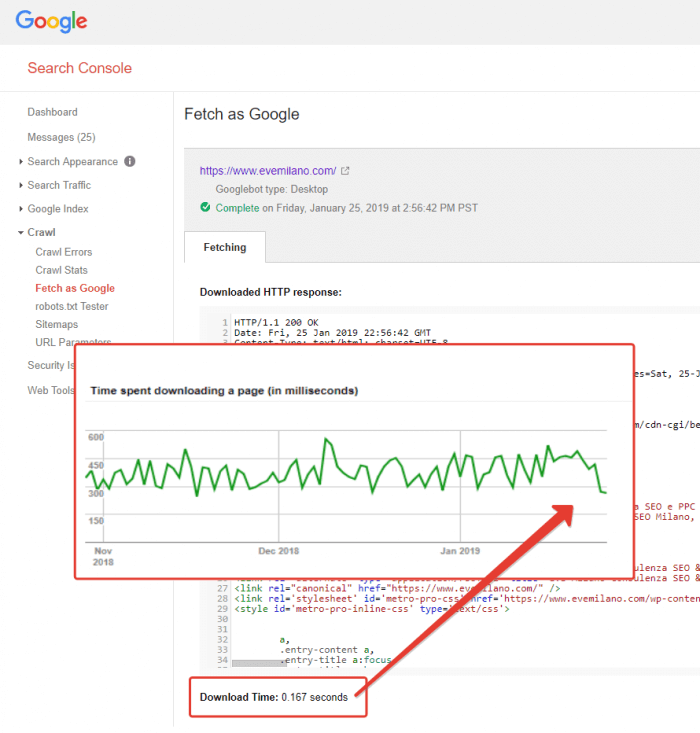Click the Search Appearance info icon
The height and width of the screenshot is (733, 700).
130,161
